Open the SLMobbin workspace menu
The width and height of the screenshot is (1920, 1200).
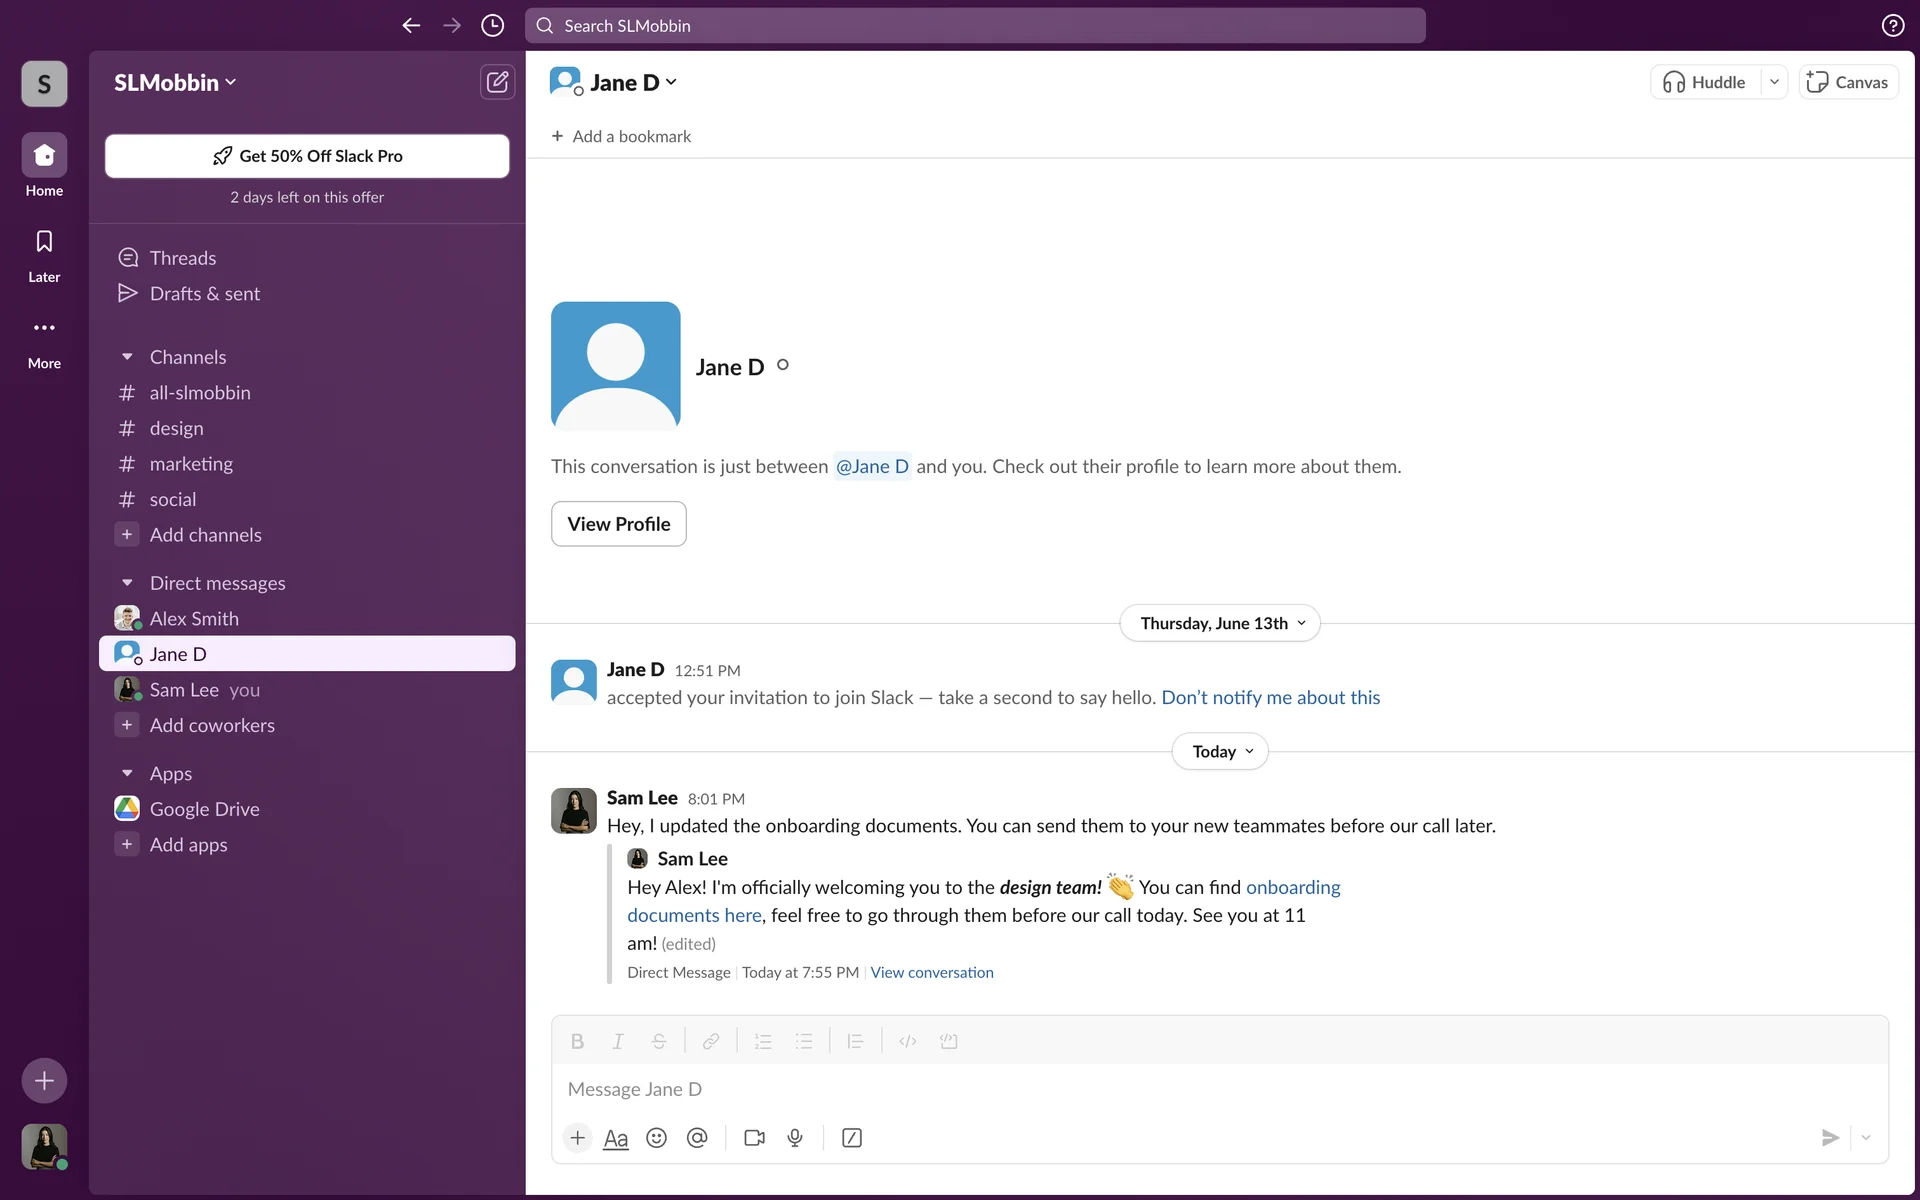point(175,82)
